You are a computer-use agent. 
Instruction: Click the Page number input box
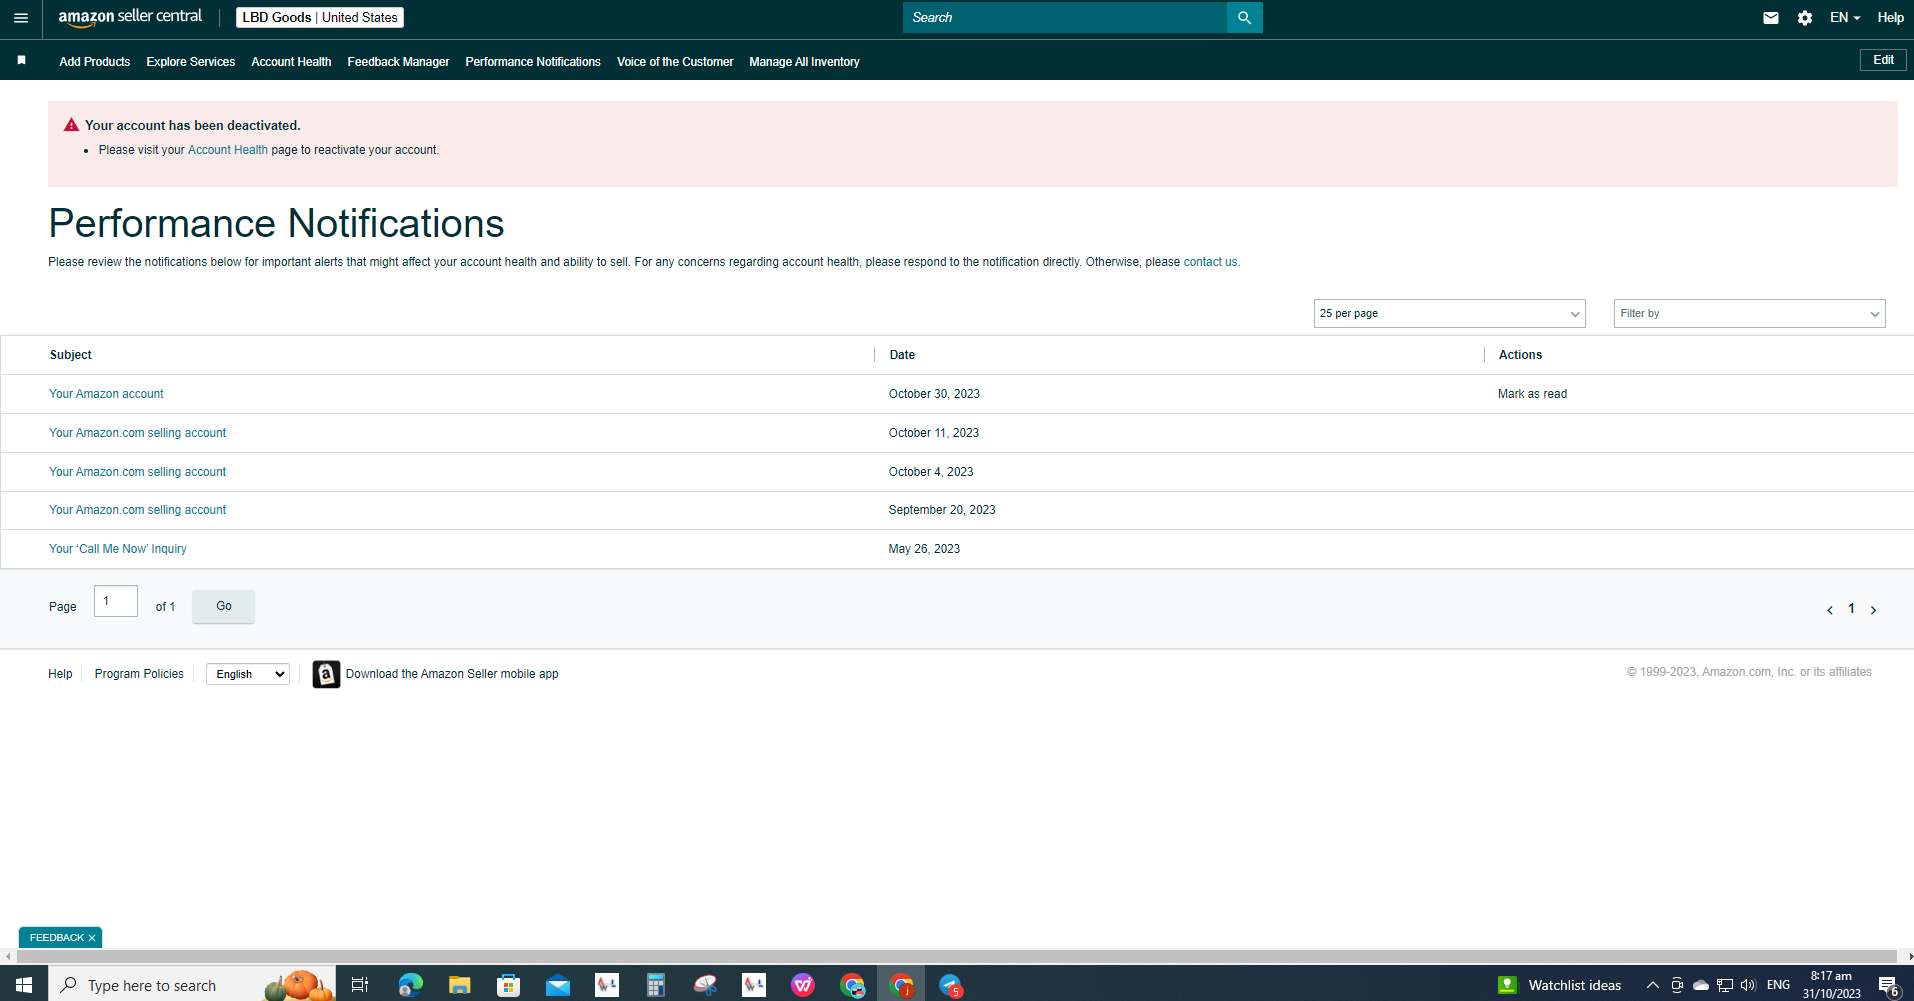pos(116,601)
